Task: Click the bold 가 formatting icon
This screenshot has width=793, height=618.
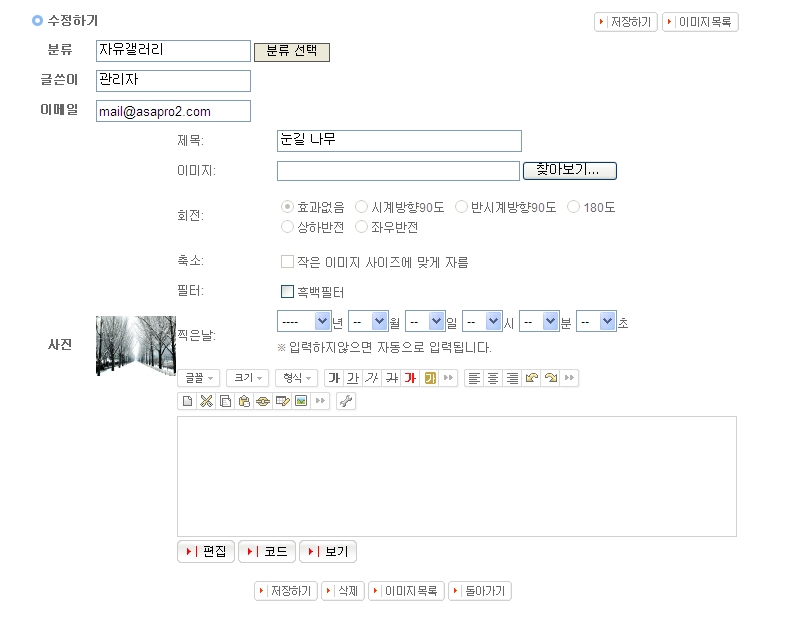Action: click(334, 378)
